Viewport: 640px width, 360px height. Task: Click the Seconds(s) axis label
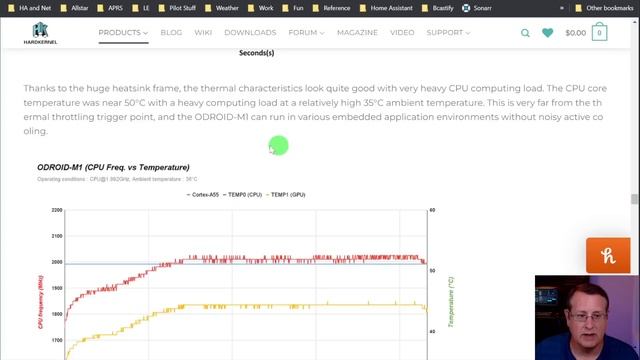256,53
